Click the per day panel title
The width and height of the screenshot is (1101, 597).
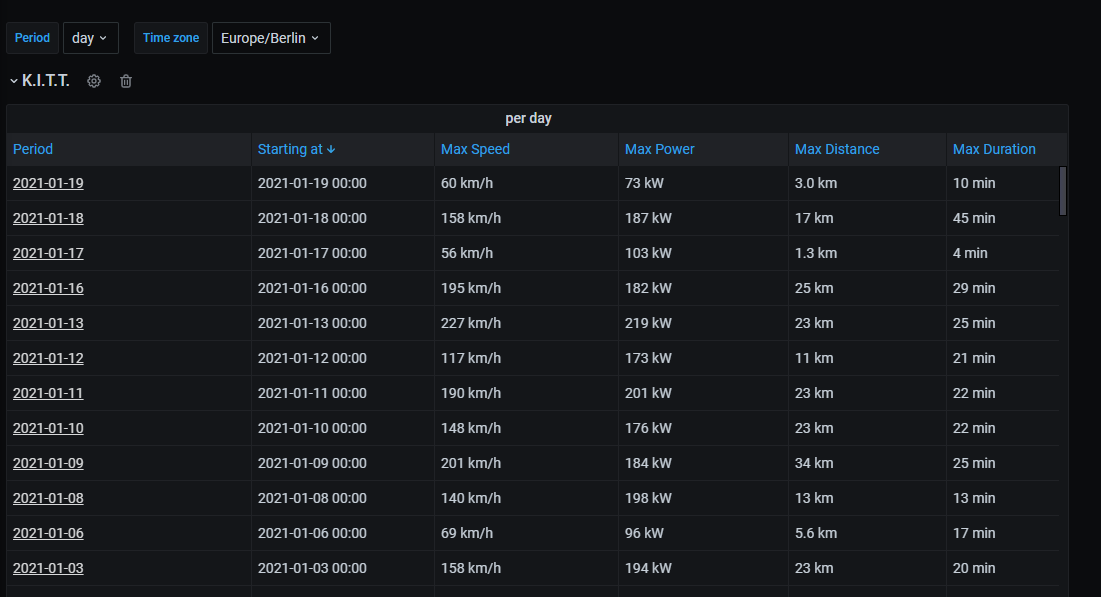[529, 118]
